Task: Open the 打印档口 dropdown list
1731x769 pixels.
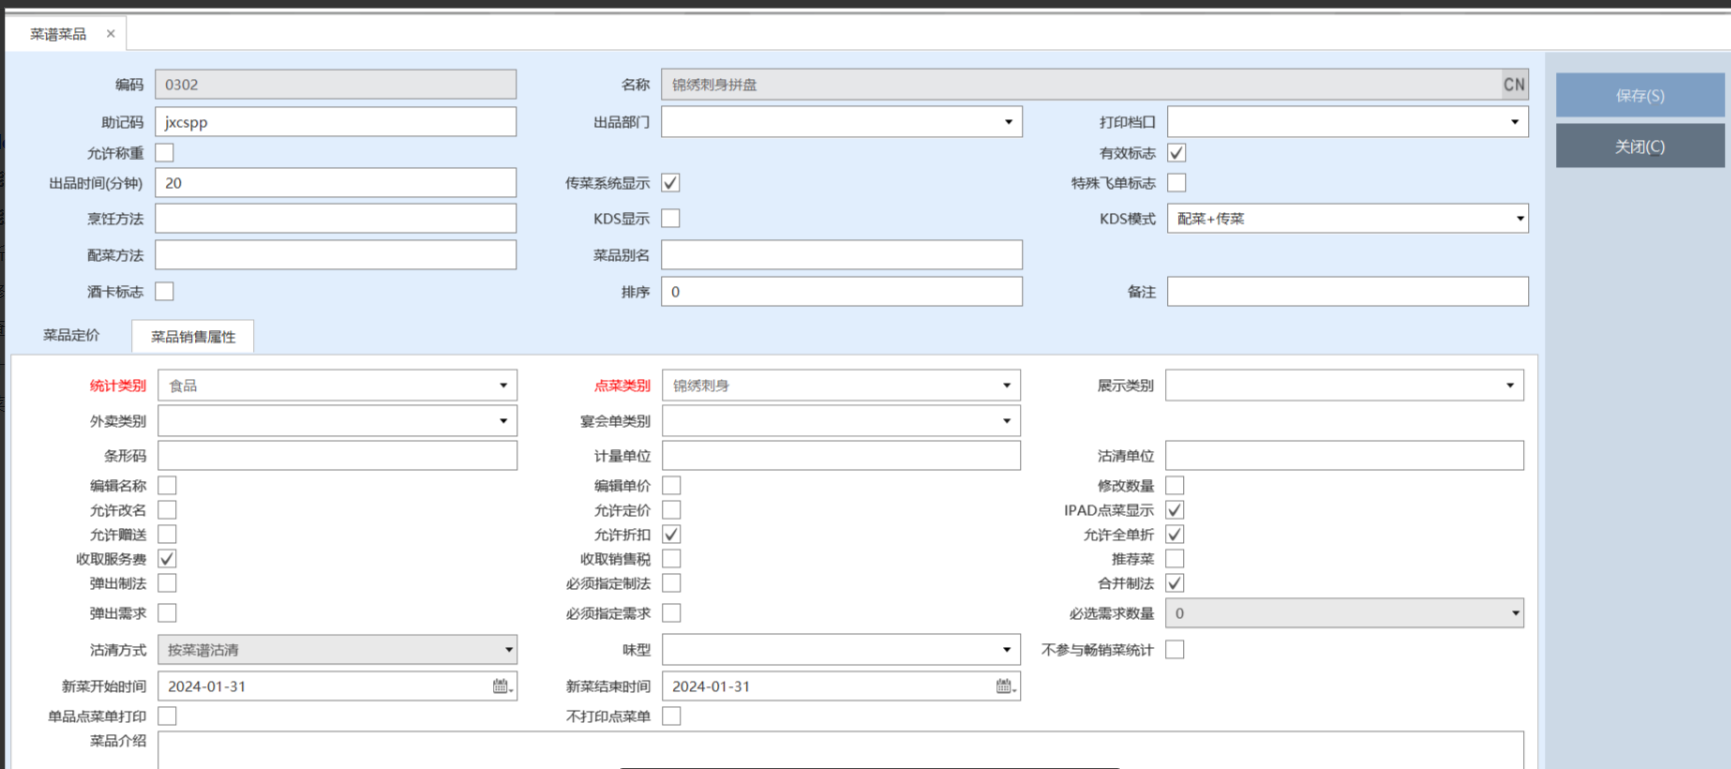Action: (x=1514, y=122)
